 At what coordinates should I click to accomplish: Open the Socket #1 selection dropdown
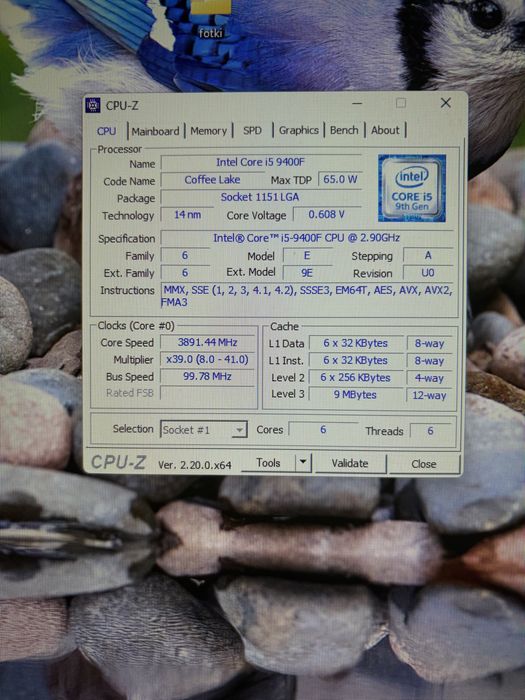pyautogui.click(x=204, y=429)
